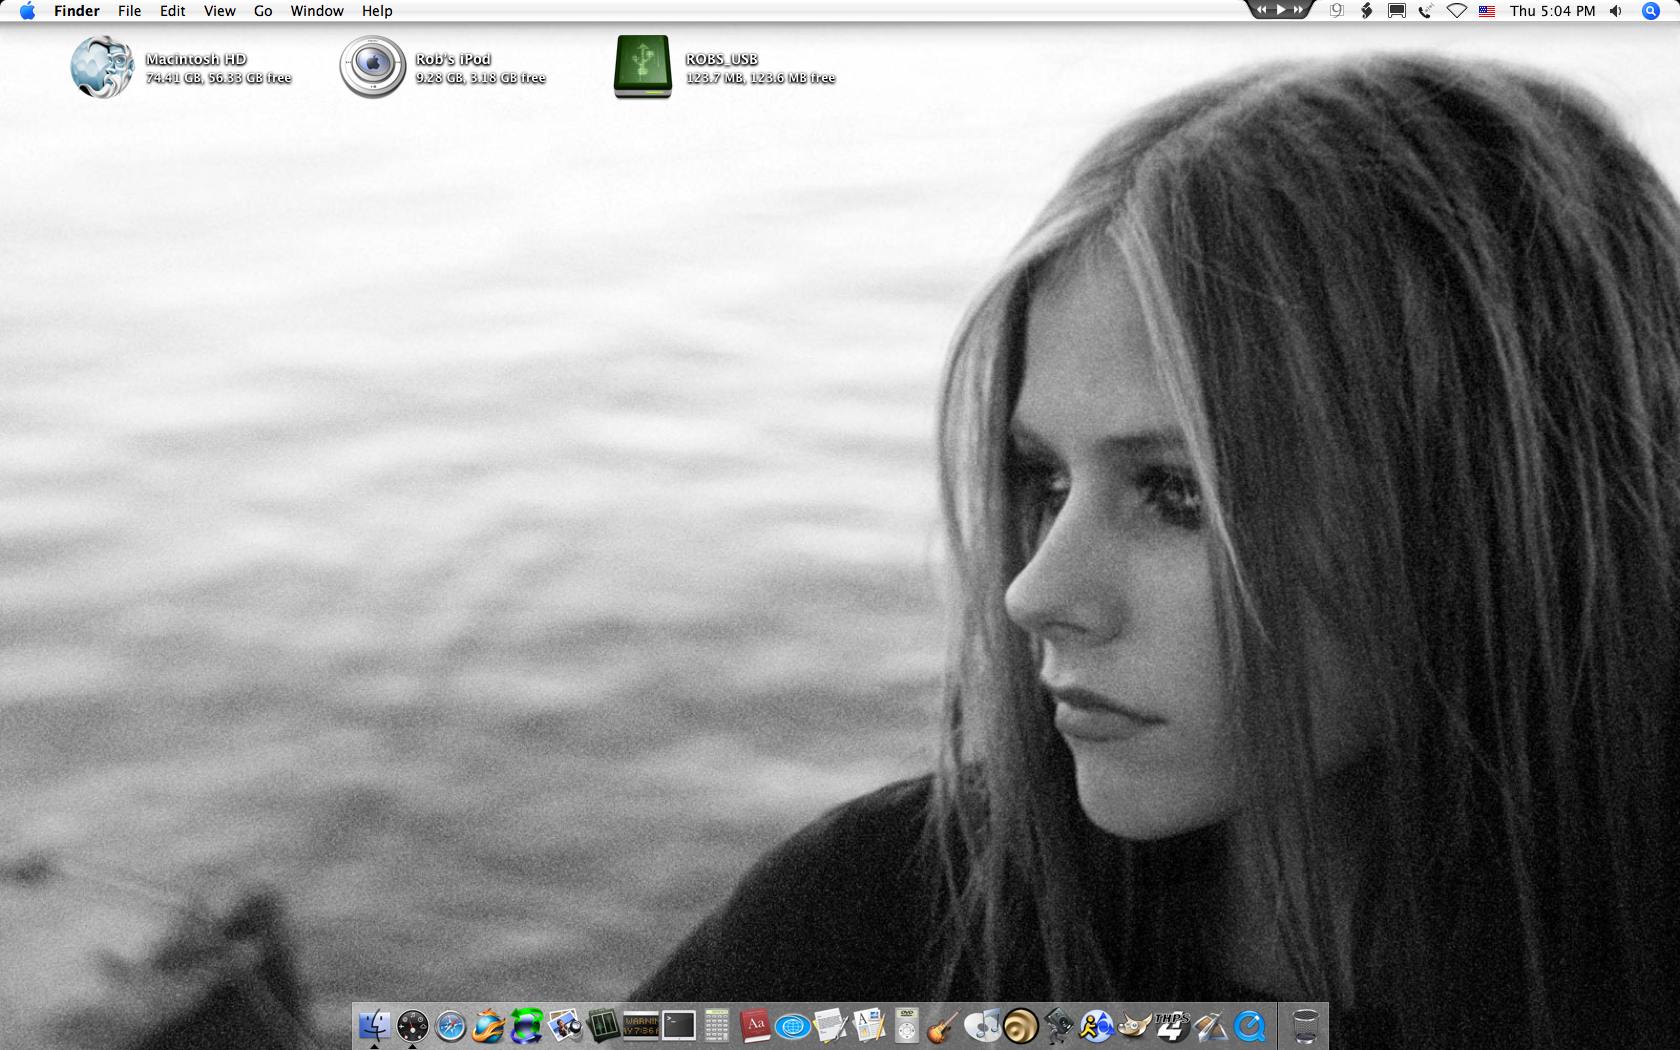This screenshot has width=1680, height=1050.
Task: Open the volume control menu
Action: tap(1616, 11)
